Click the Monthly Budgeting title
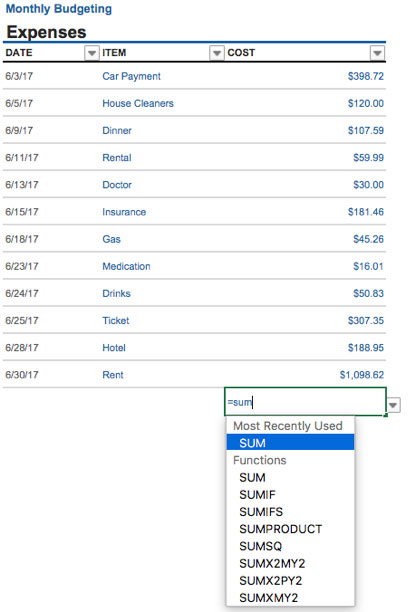The image size is (416, 612). point(59,9)
